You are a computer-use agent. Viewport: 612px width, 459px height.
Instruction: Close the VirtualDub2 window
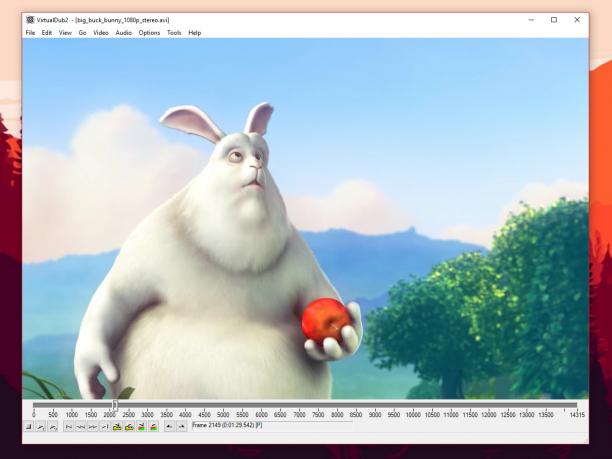click(577, 20)
